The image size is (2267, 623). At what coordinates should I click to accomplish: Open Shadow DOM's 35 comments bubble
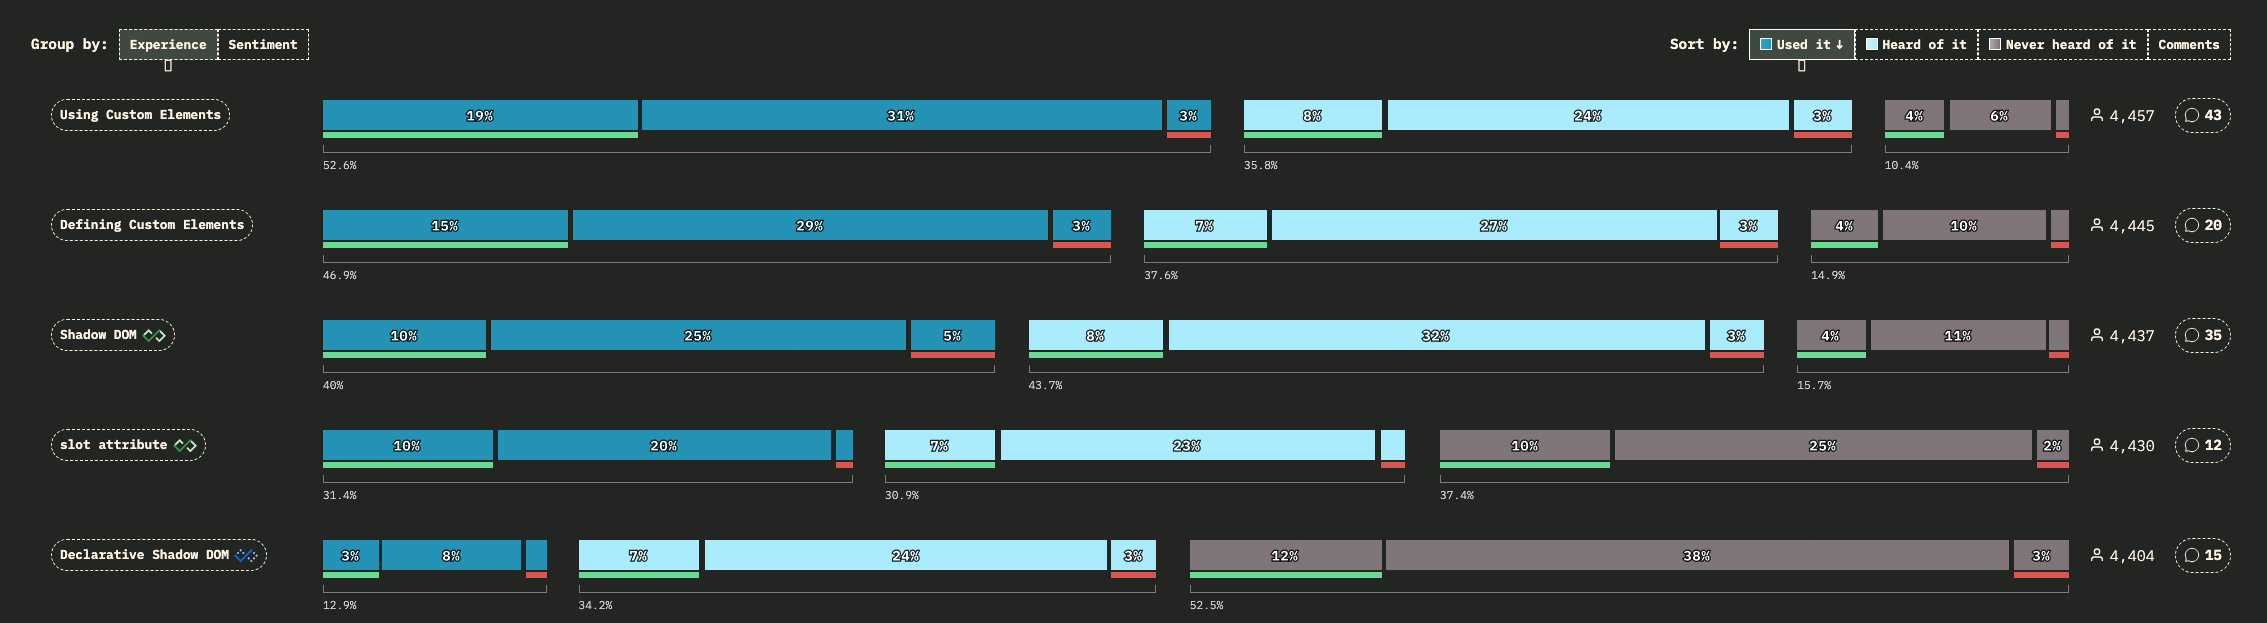(2202, 335)
